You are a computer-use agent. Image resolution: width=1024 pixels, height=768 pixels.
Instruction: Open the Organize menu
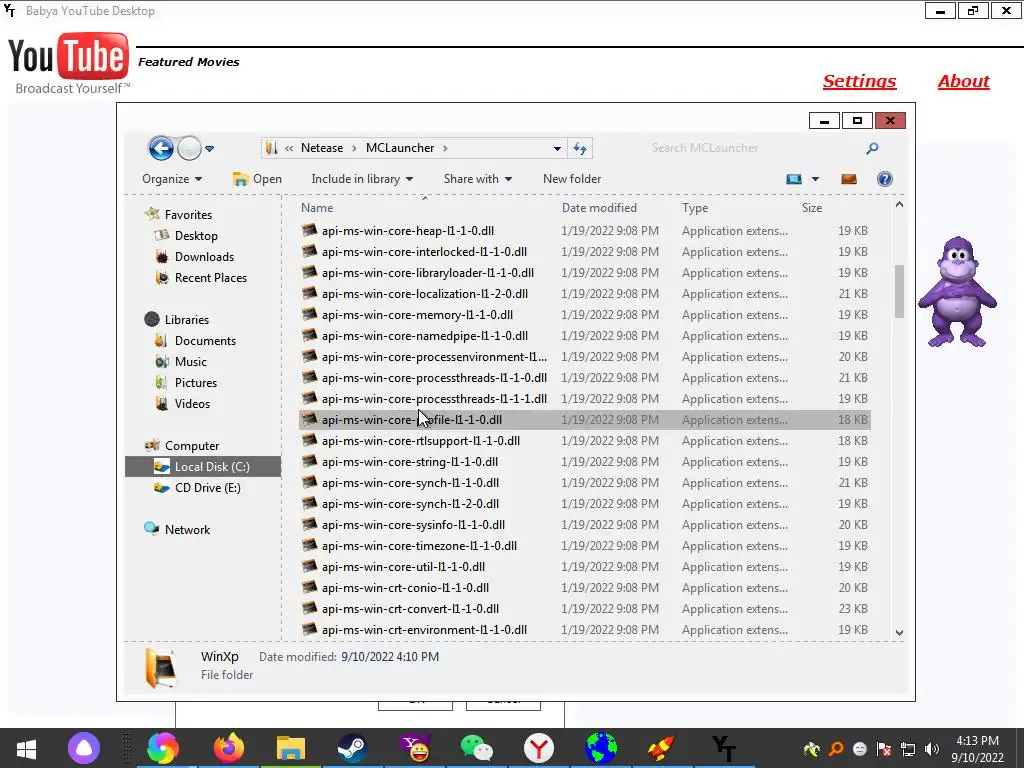pyautogui.click(x=172, y=179)
